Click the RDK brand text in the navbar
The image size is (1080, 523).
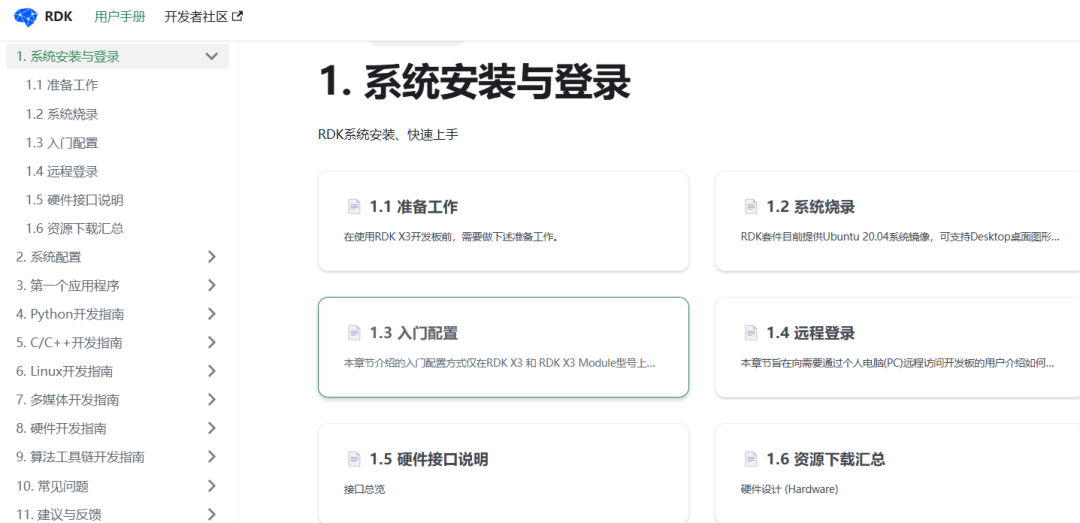click(59, 17)
